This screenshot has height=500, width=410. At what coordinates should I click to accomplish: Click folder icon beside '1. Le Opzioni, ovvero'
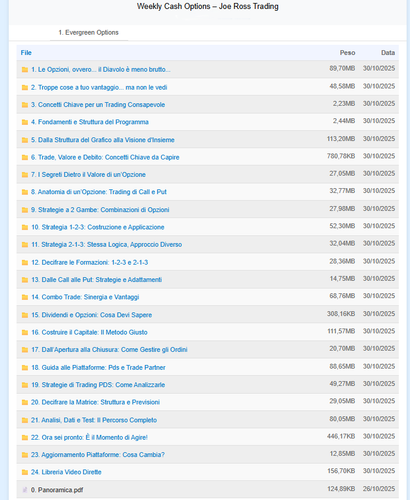coord(25,70)
